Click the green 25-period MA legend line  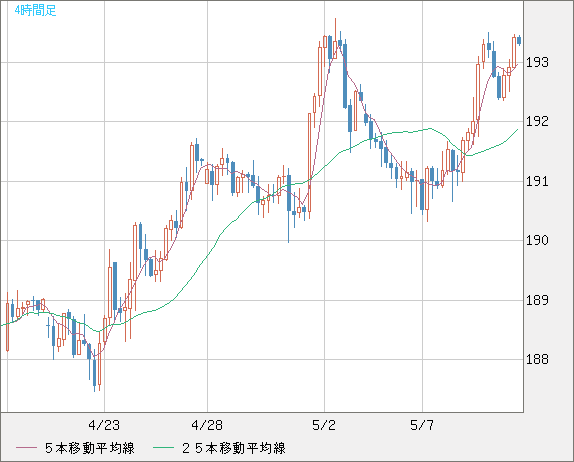163,448
